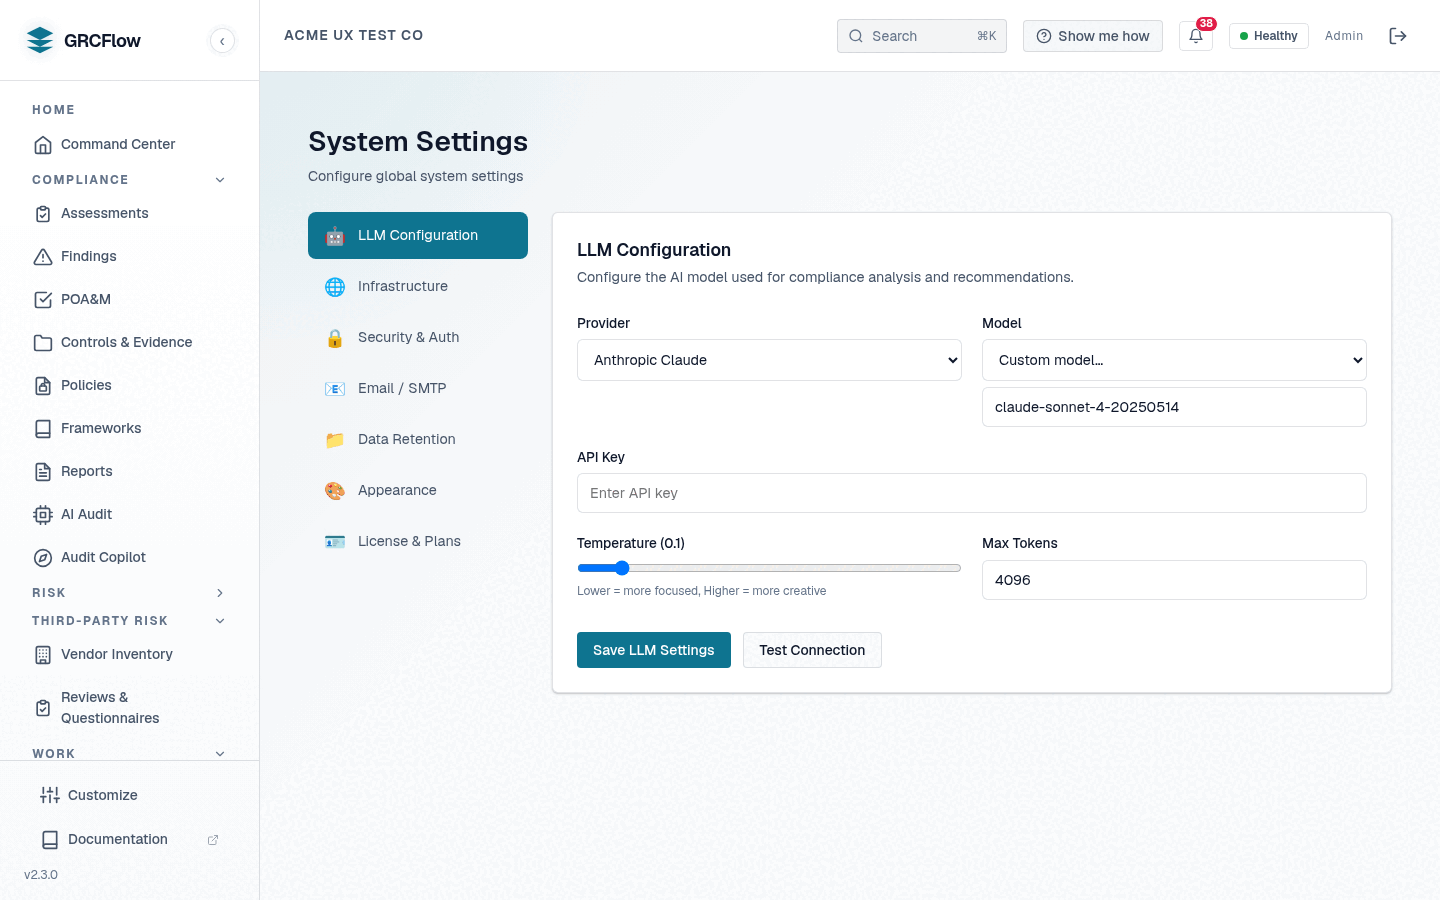1440x900 pixels.
Task: Open Policies document lock icon
Action: [x=43, y=386]
